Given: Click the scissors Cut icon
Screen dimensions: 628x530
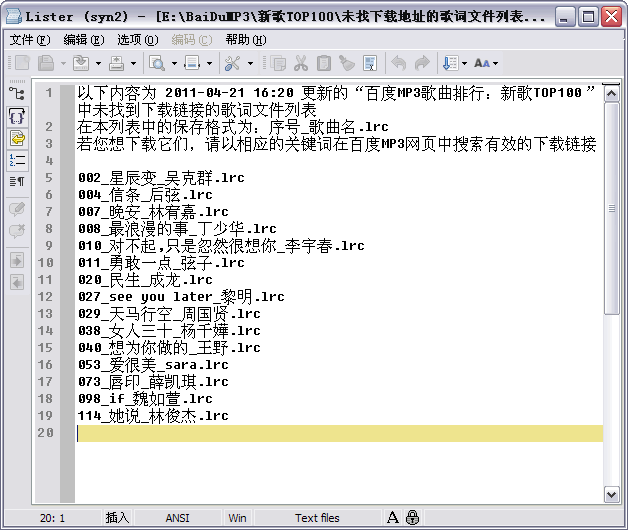Looking at the screenshot, I should tap(301, 63).
